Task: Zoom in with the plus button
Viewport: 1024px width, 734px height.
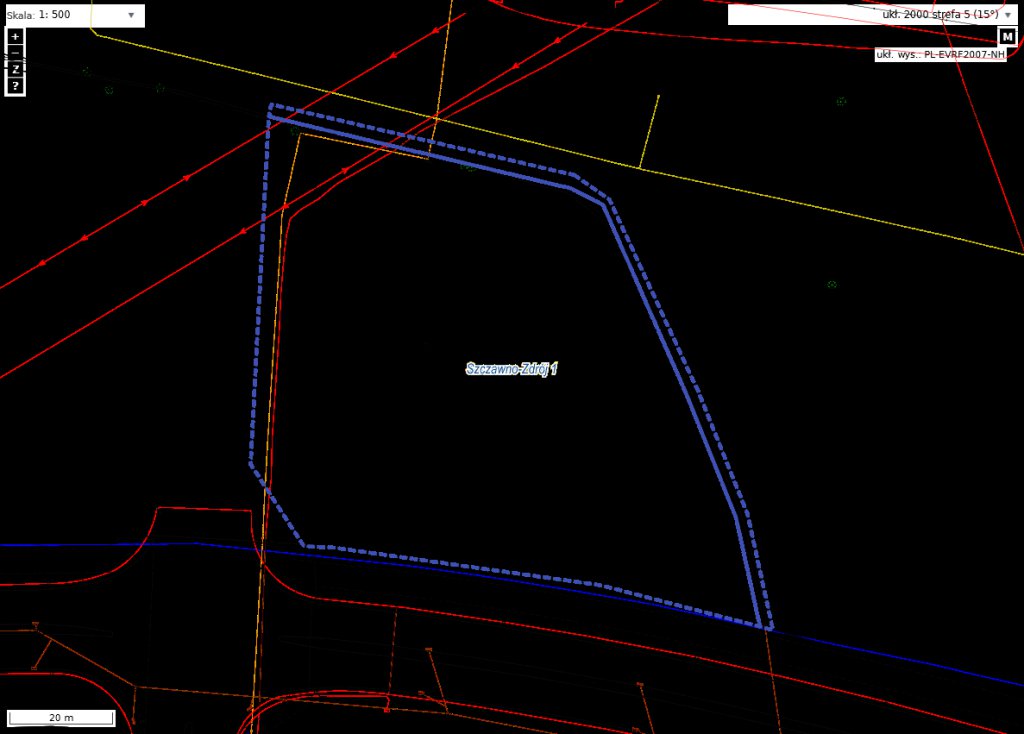Action: pyautogui.click(x=15, y=36)
